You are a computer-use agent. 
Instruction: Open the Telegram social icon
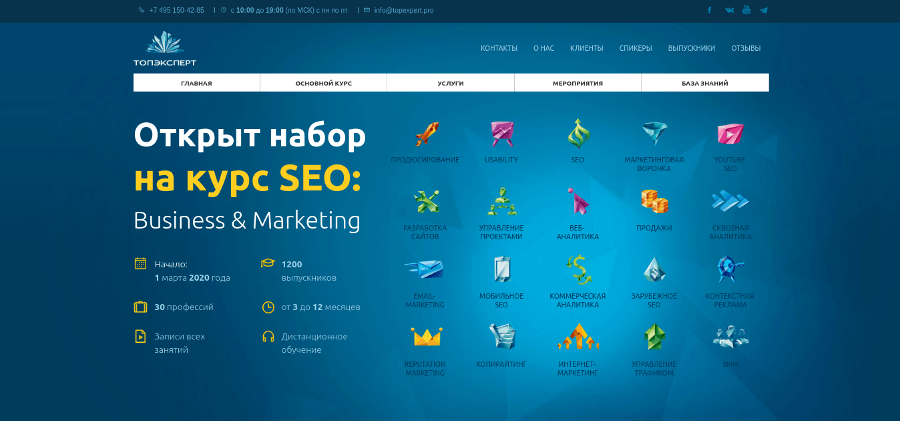pyautogui.click(x=764, y=10)
